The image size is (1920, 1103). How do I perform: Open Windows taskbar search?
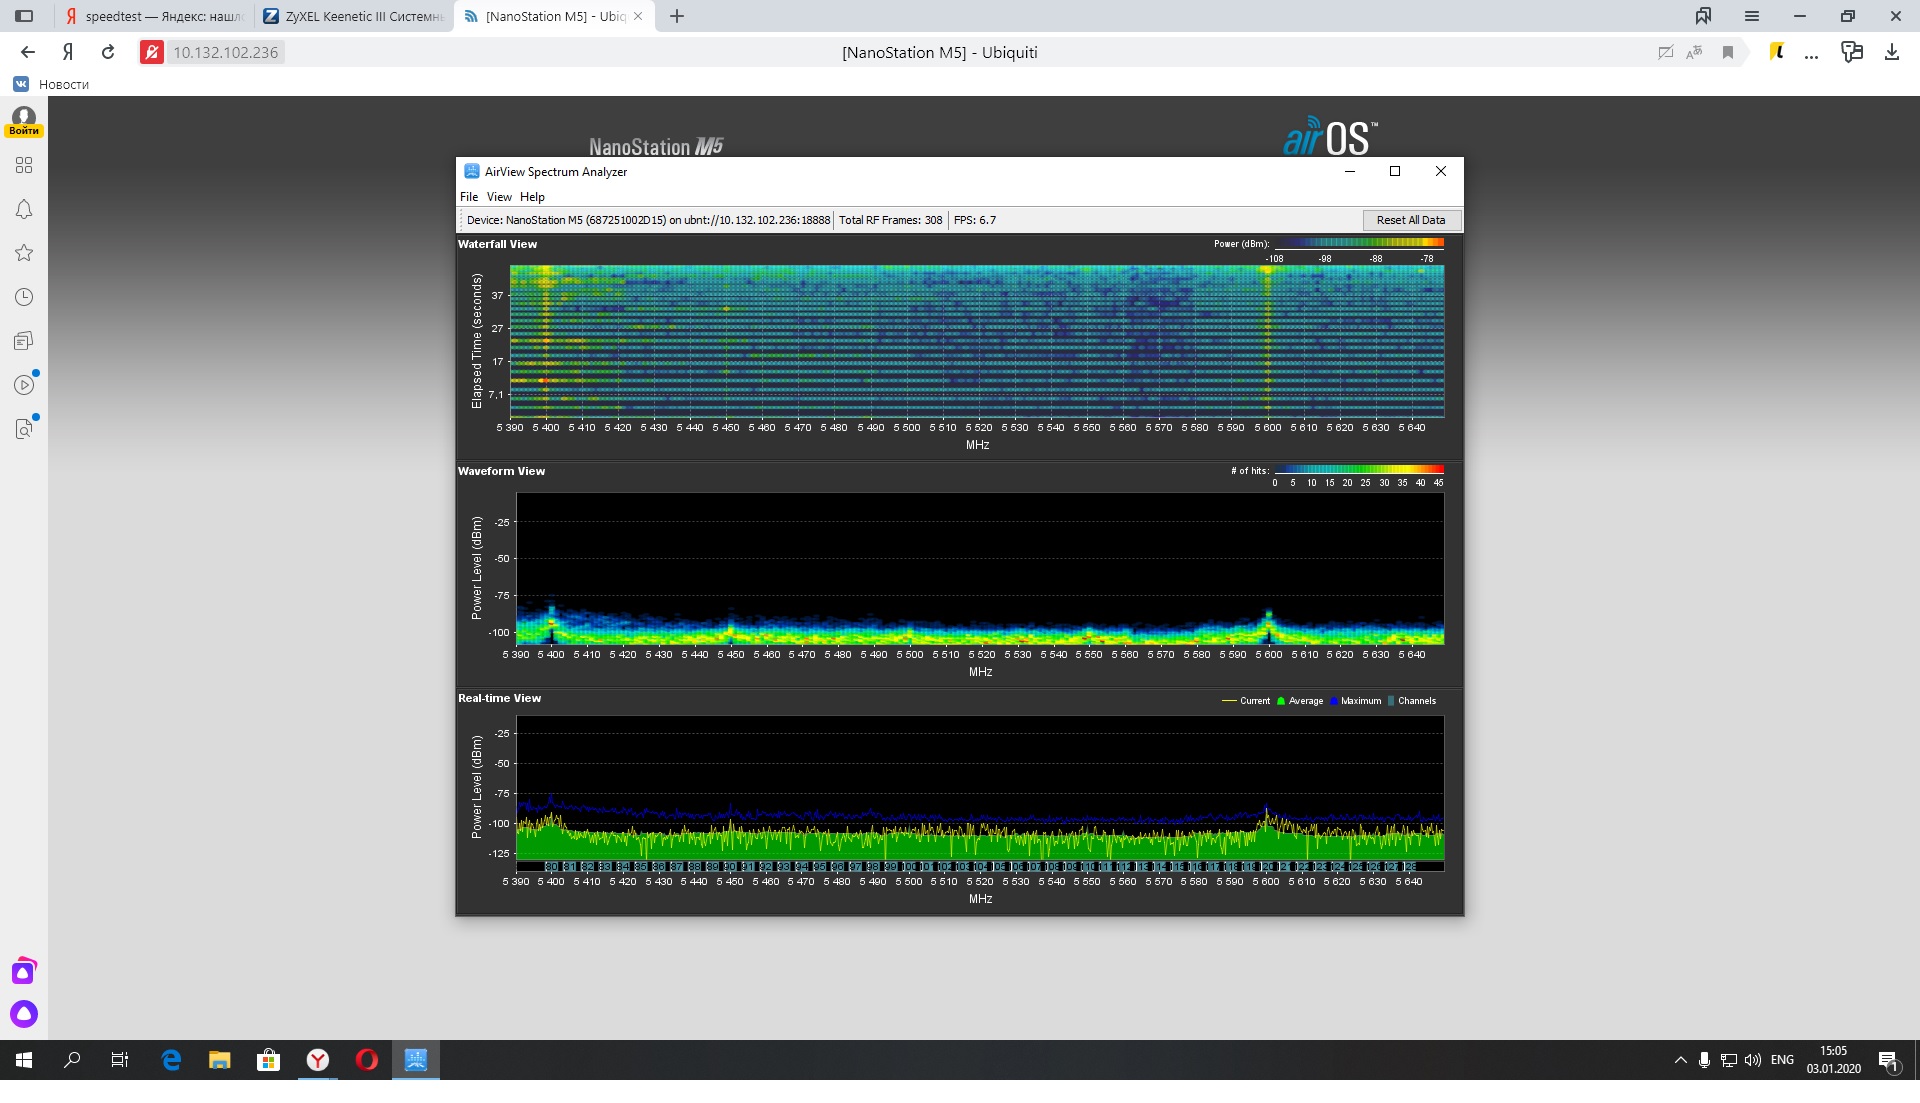tap(72, 1060)
